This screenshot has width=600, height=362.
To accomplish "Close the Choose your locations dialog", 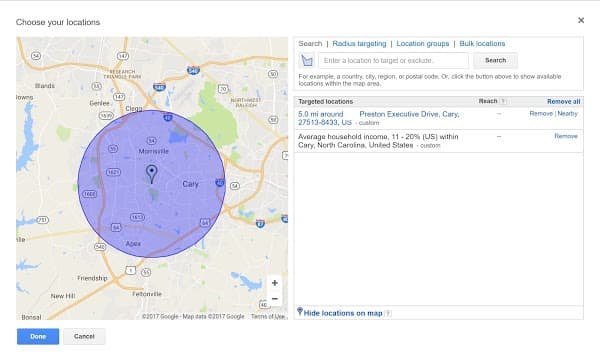I will coord(581,20).
